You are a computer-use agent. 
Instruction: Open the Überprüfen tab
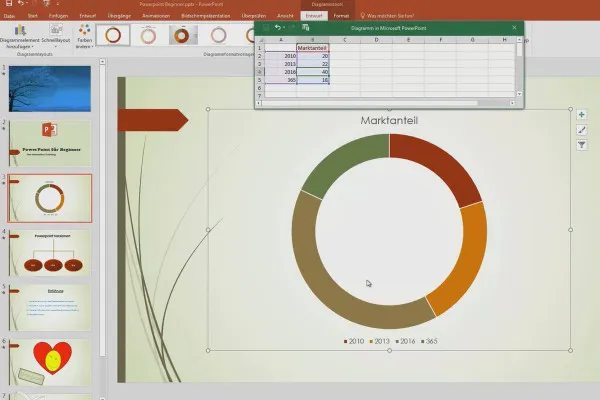[254, 16]
